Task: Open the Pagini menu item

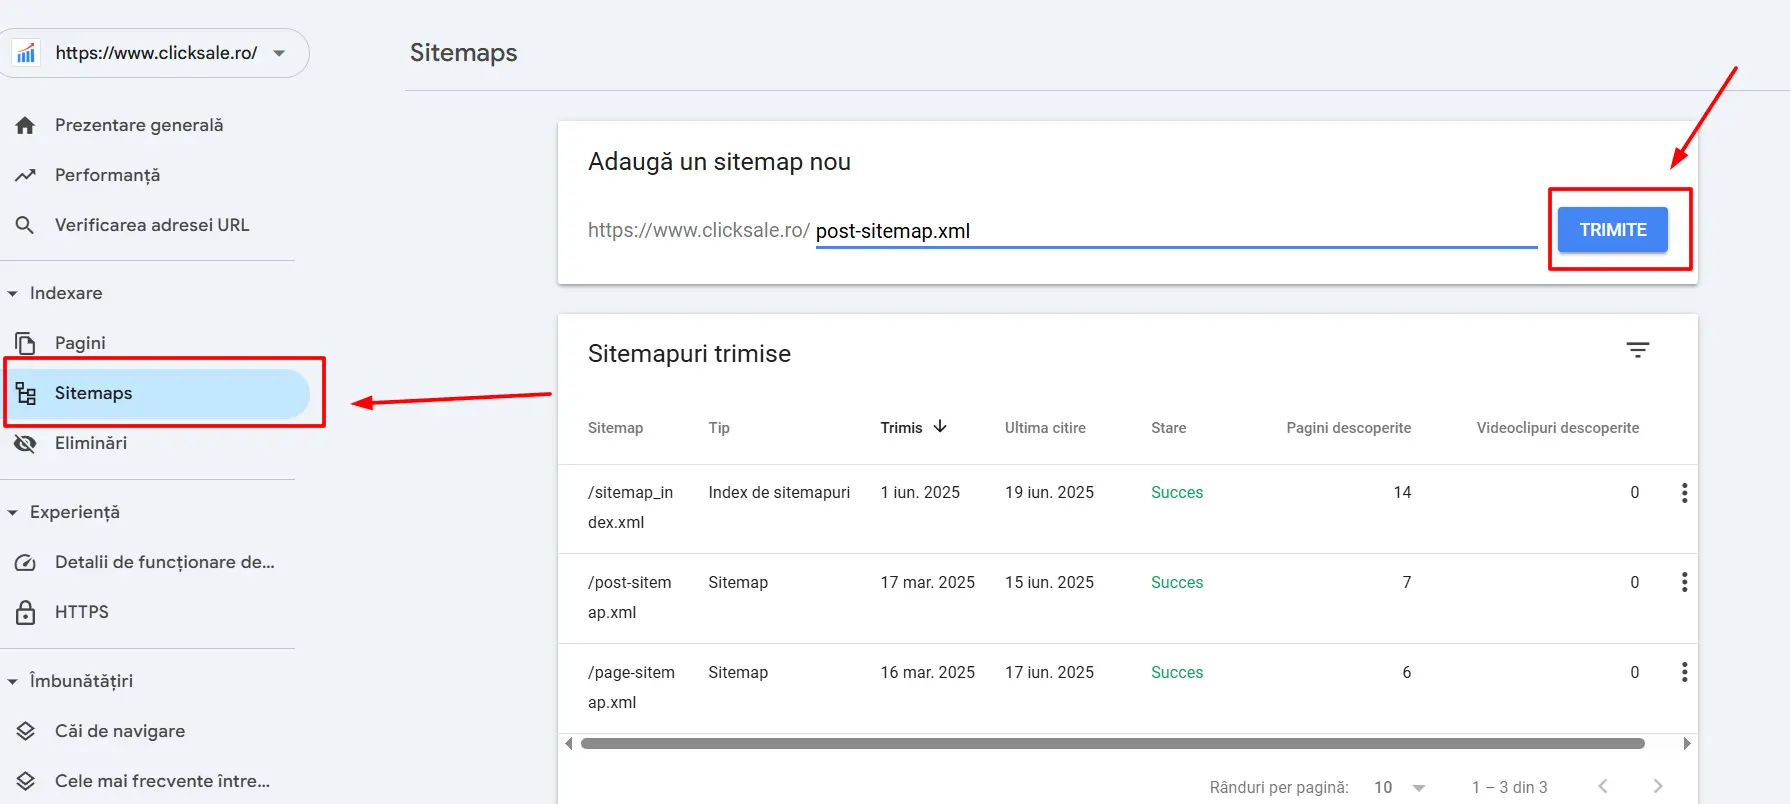Action: click(x=80, y=343)
